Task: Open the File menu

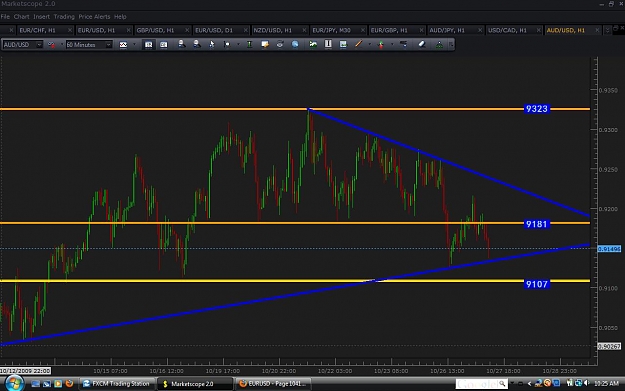Action: point(5,17)
